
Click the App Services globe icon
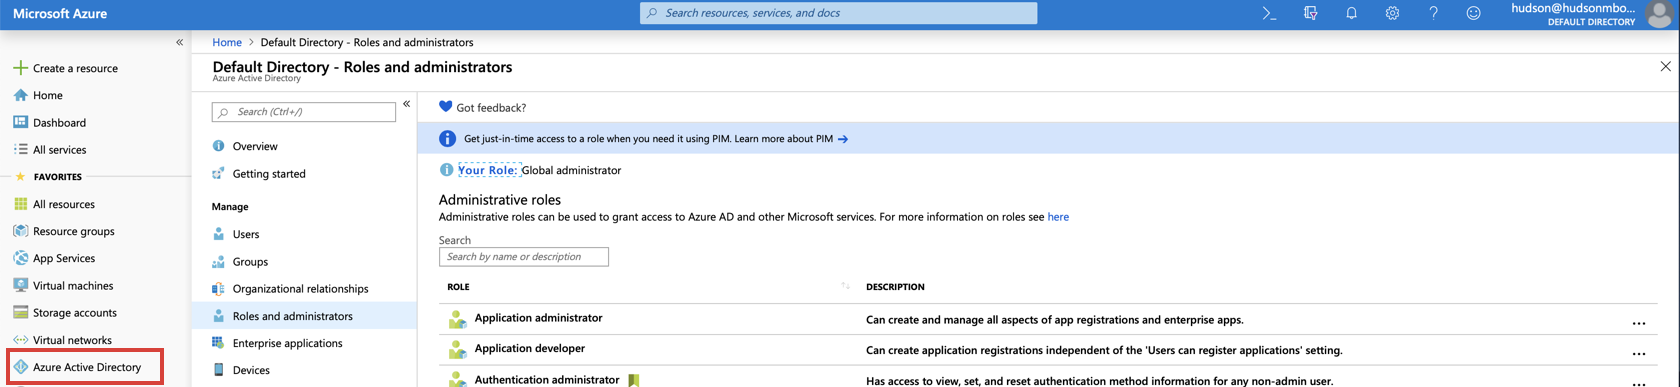(20, 258)
